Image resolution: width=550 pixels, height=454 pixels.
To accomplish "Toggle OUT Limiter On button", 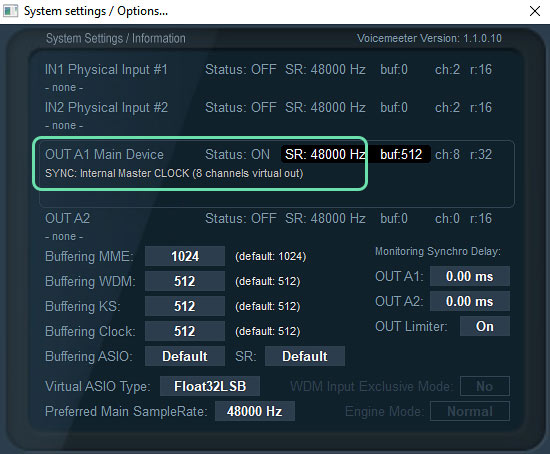I will click(485, 326).
